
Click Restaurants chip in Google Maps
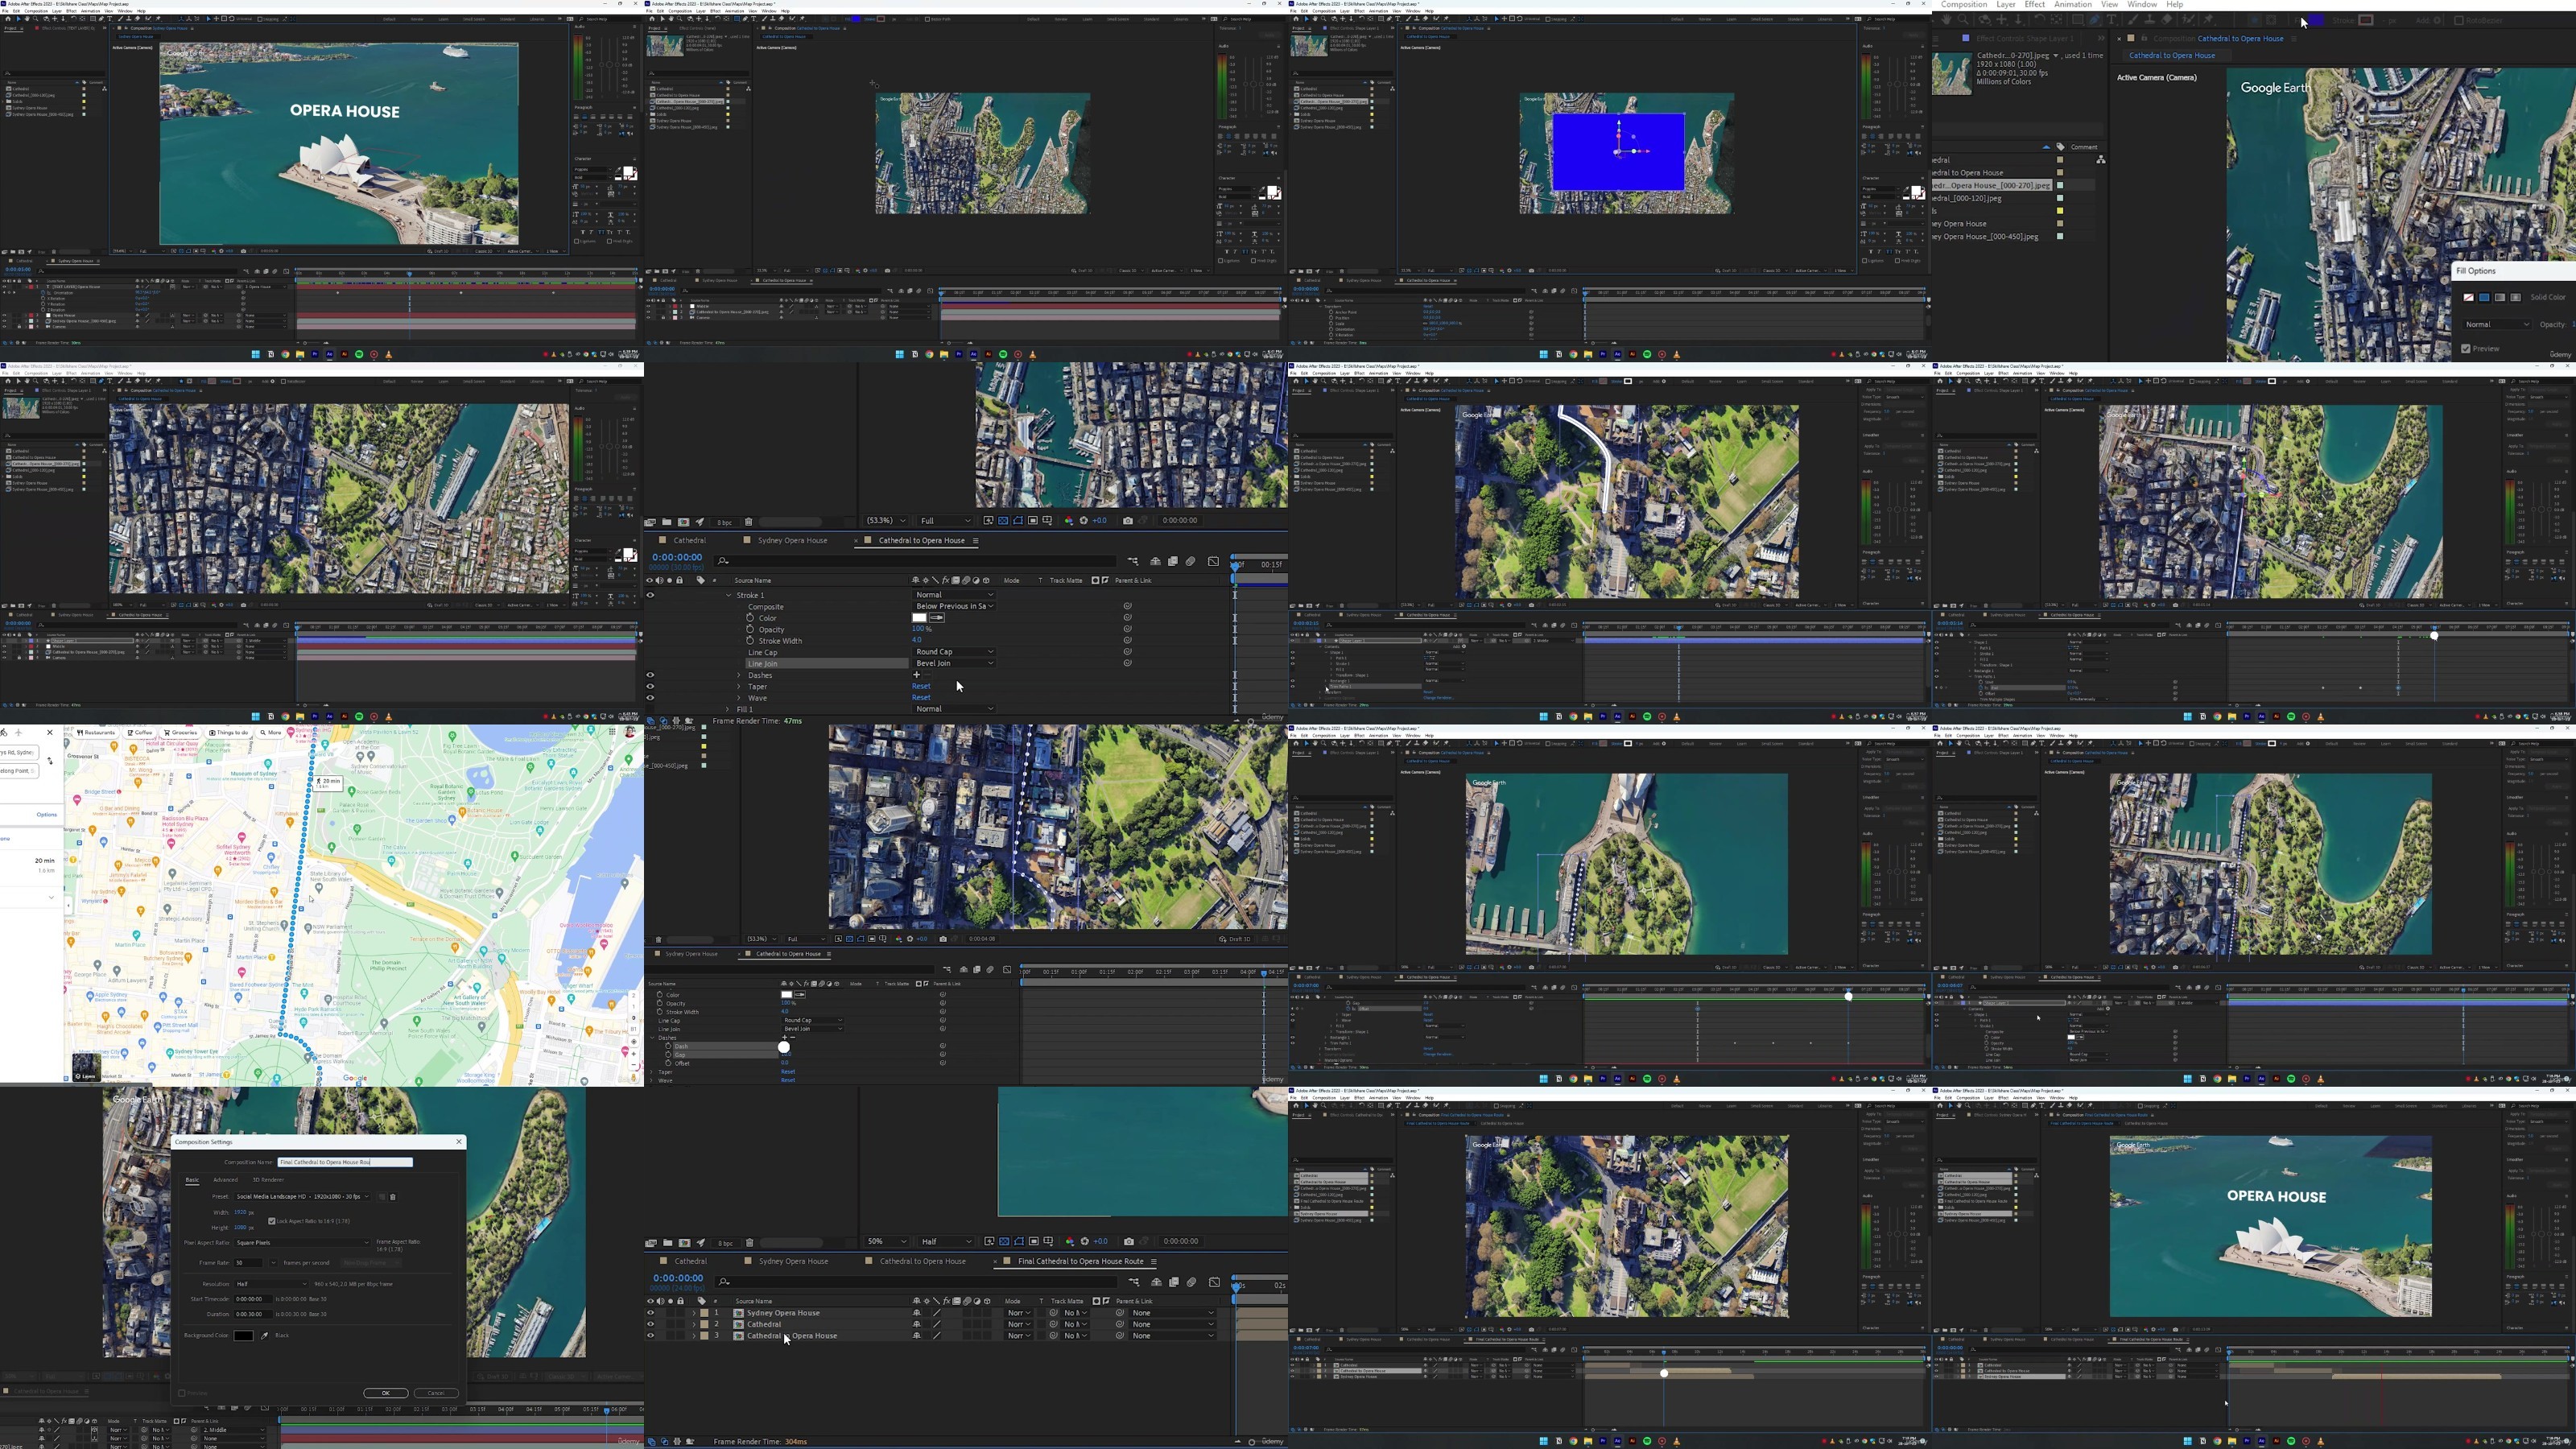pyautogui.click(x=96, y=733)
